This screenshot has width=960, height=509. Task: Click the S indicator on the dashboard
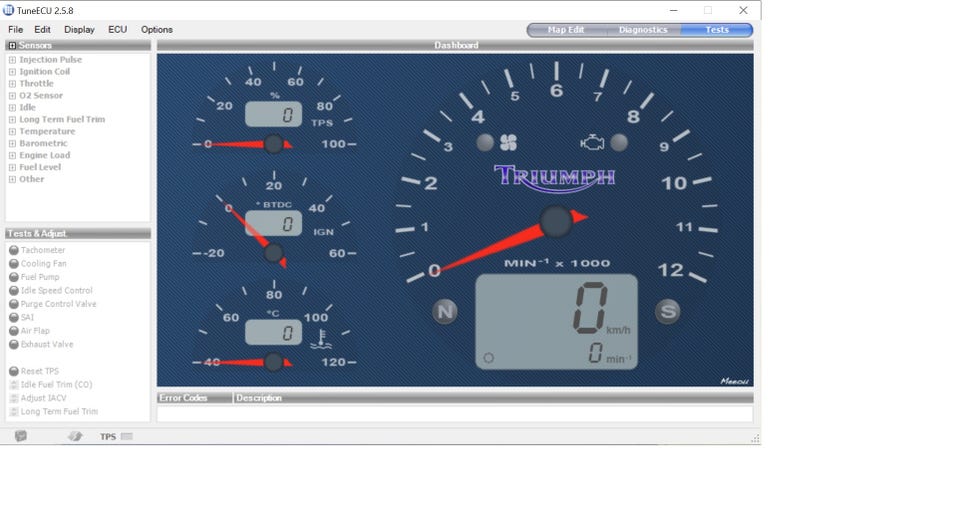pos(667,312)
